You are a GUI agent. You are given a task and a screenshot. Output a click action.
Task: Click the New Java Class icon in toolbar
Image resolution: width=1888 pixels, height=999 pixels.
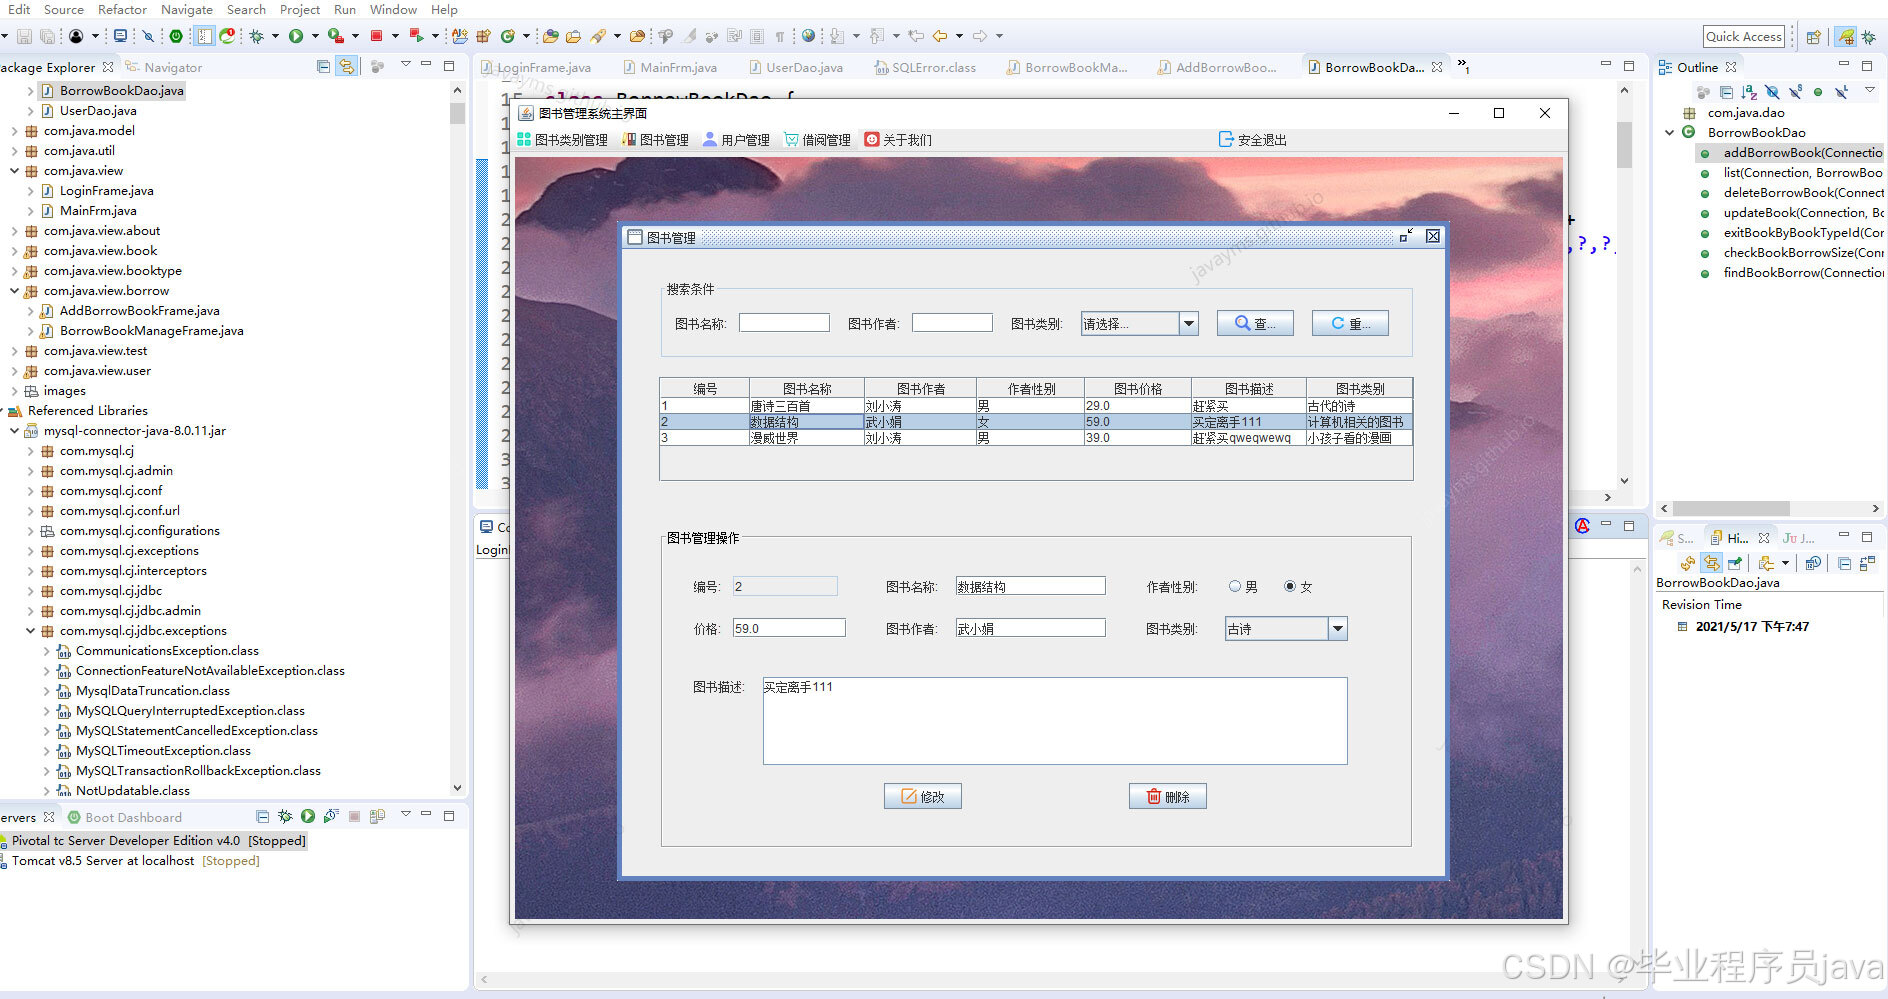(x=508, y=36)
